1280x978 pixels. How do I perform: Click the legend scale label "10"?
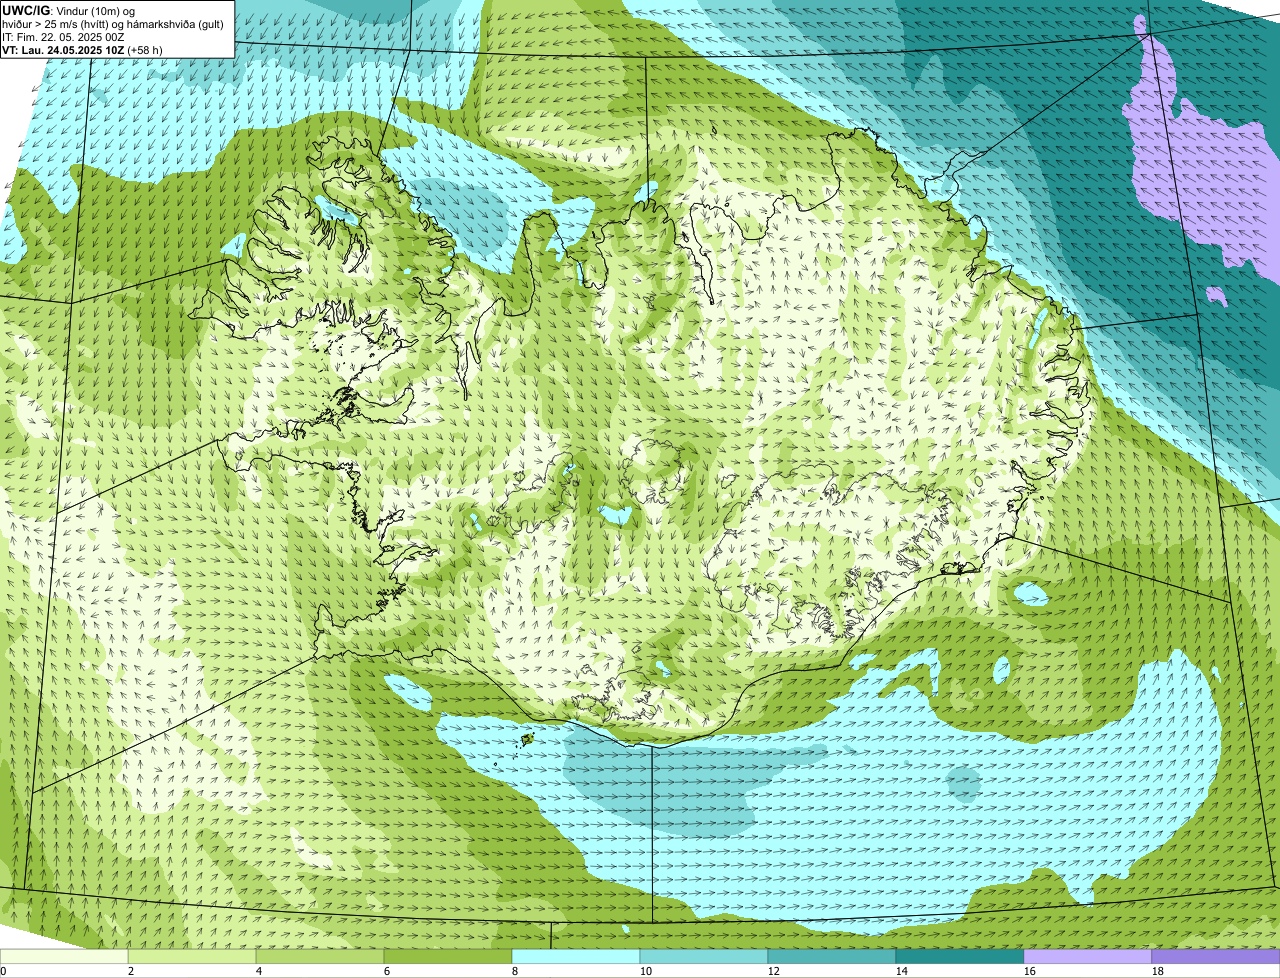pyautogui.click(x=646, y=971)
